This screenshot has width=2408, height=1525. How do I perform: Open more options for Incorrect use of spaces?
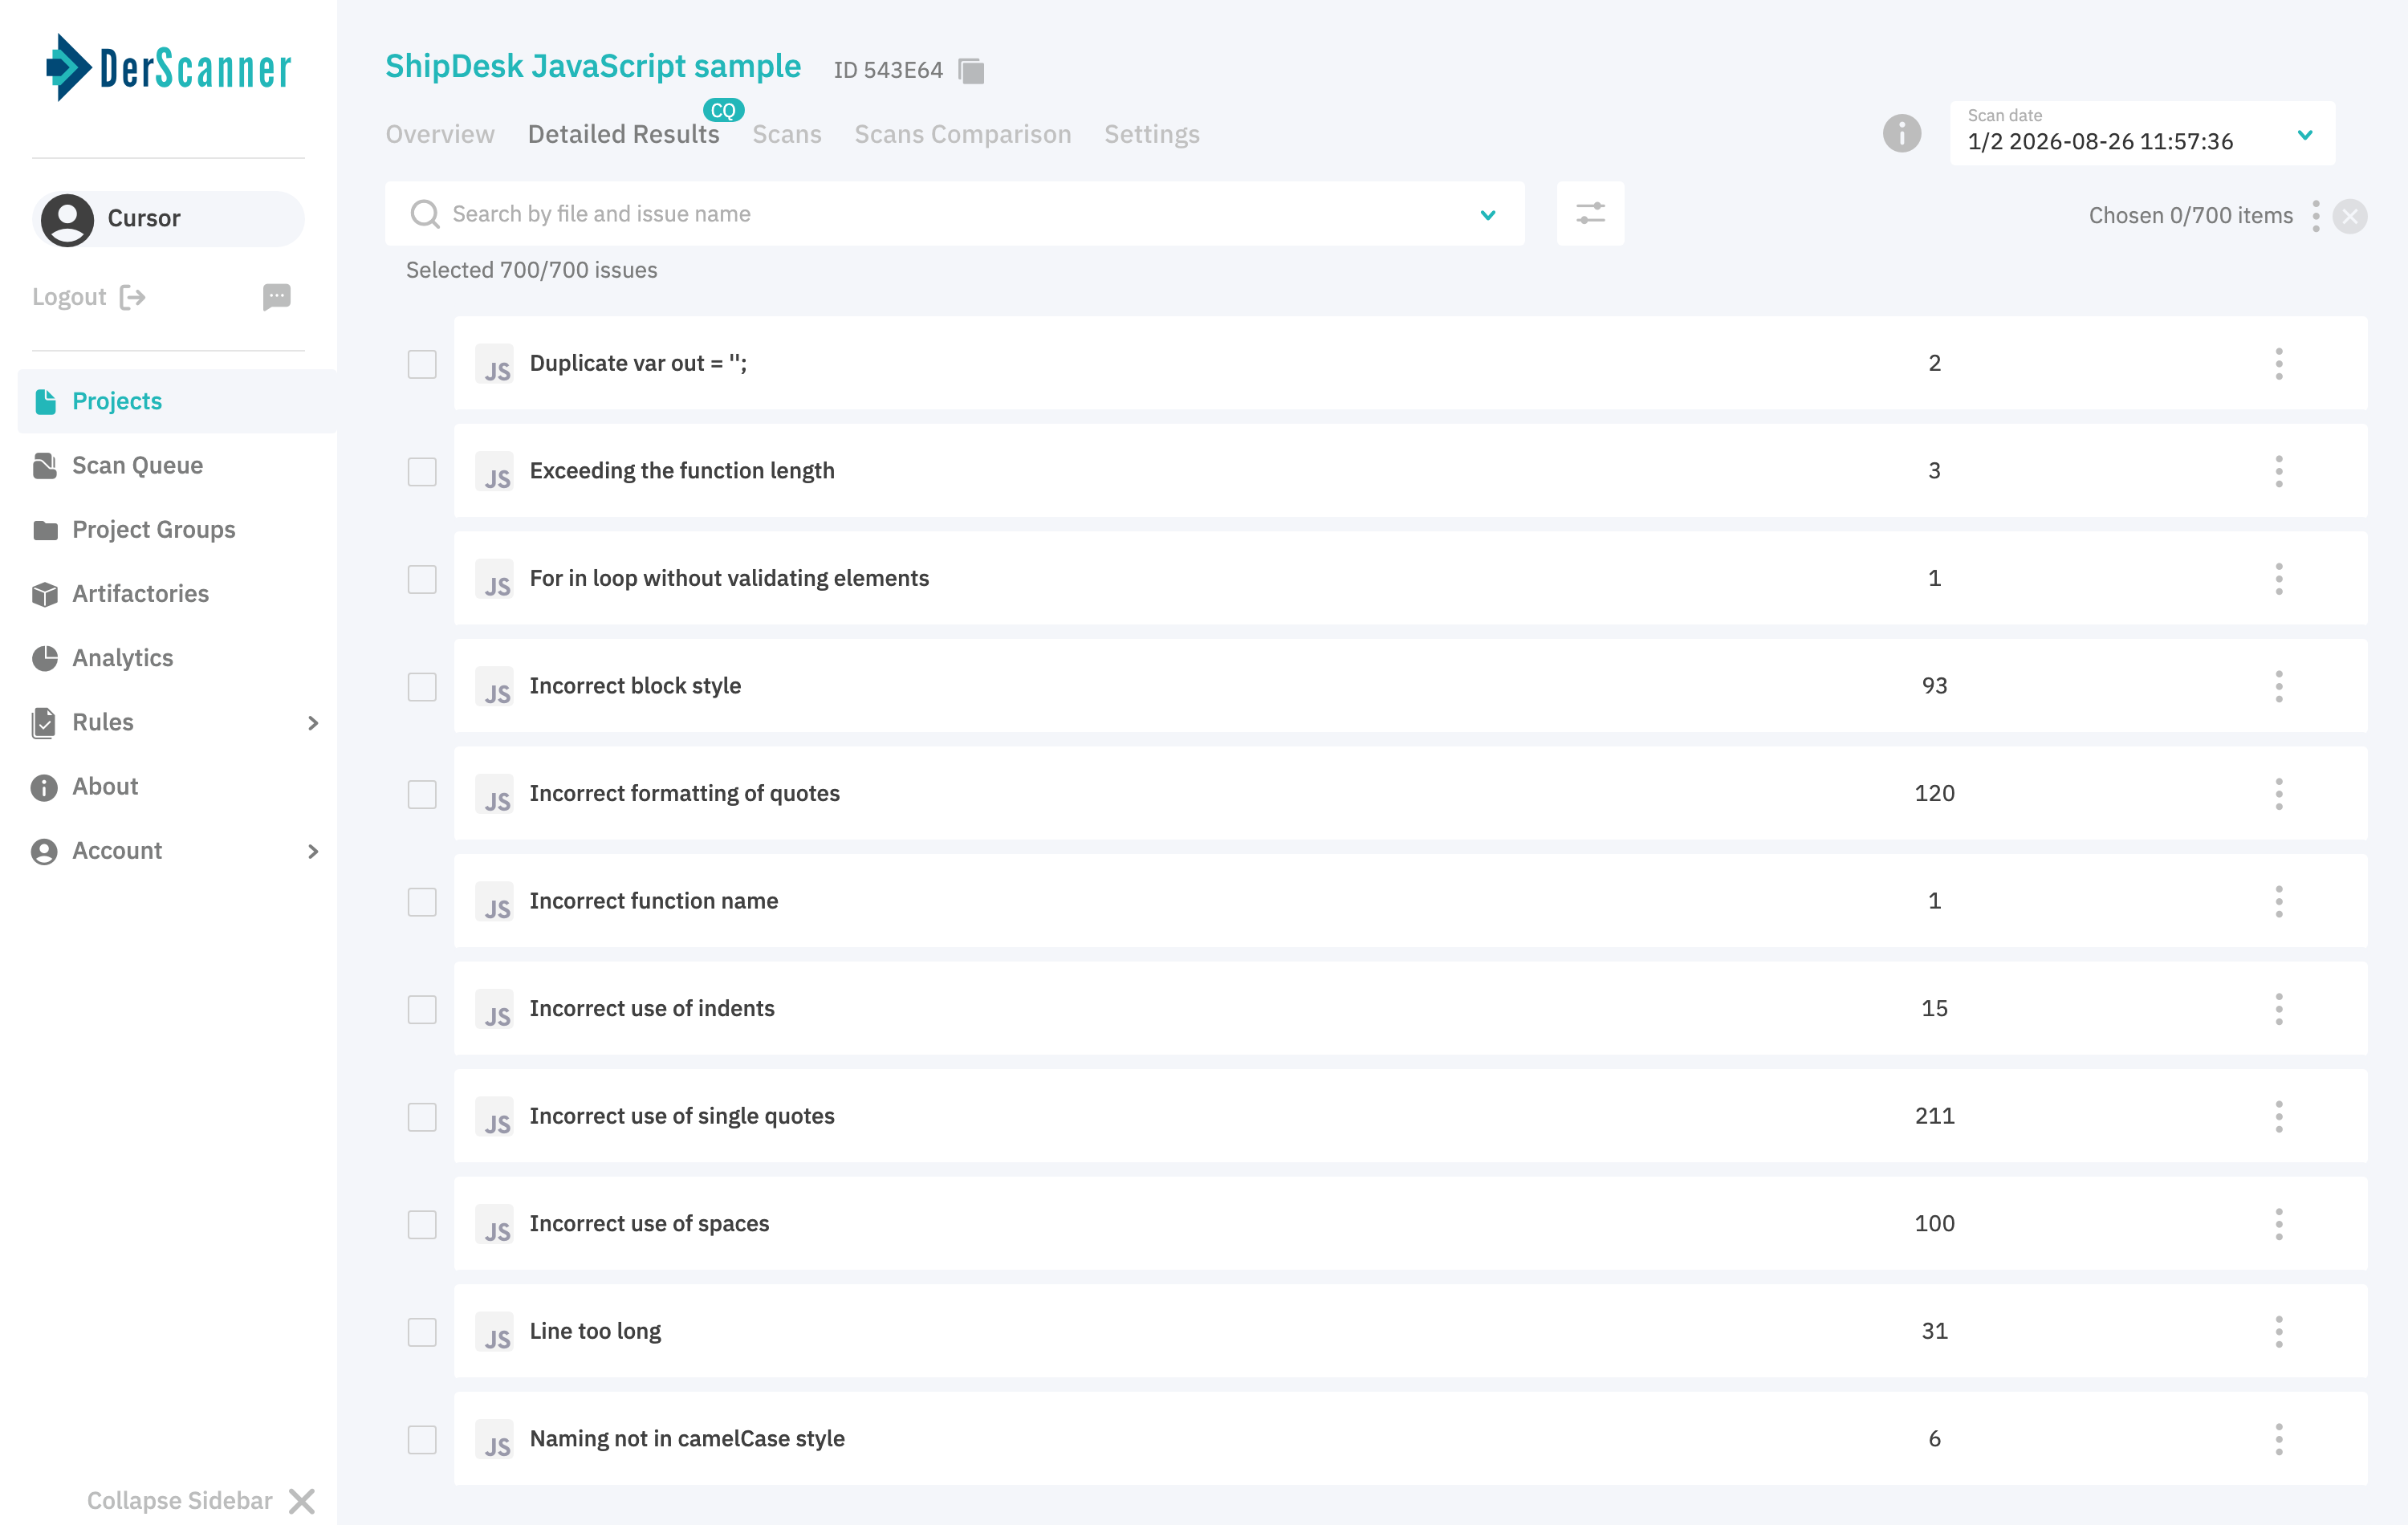pyautogui.click(x=2278, y=1223)
